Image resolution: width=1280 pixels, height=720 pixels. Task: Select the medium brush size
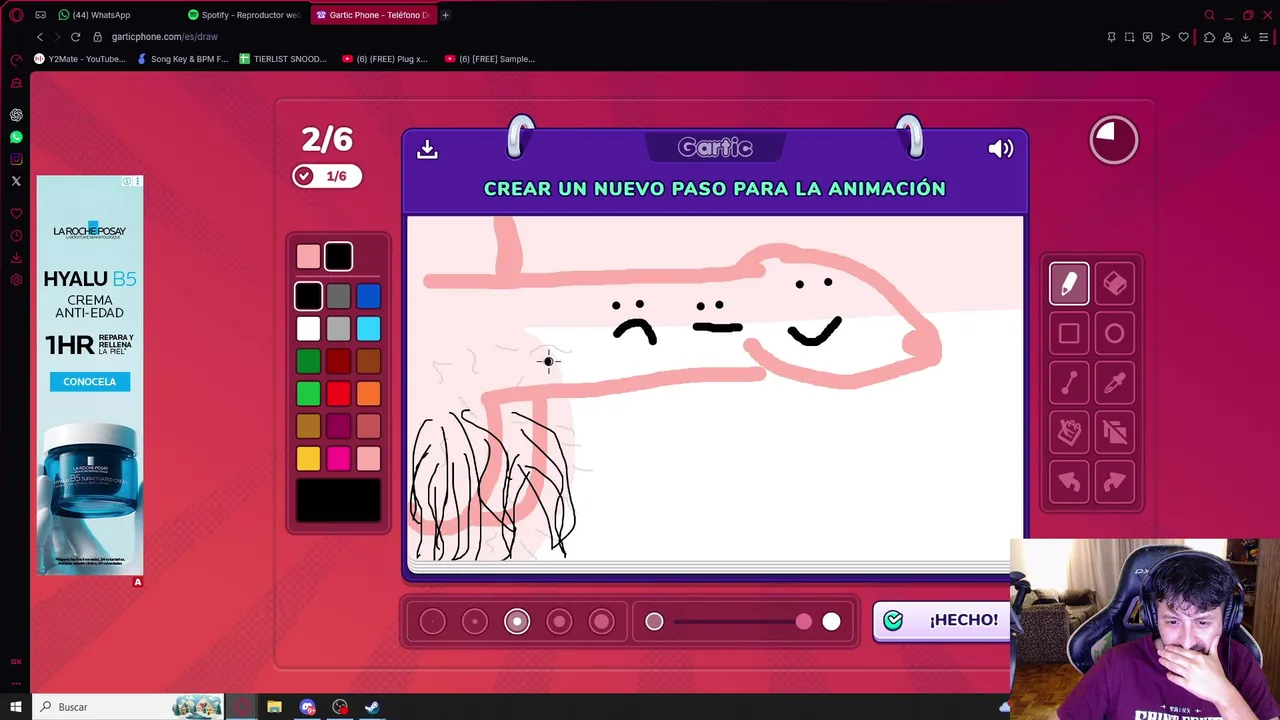click(x=517, y=622)
